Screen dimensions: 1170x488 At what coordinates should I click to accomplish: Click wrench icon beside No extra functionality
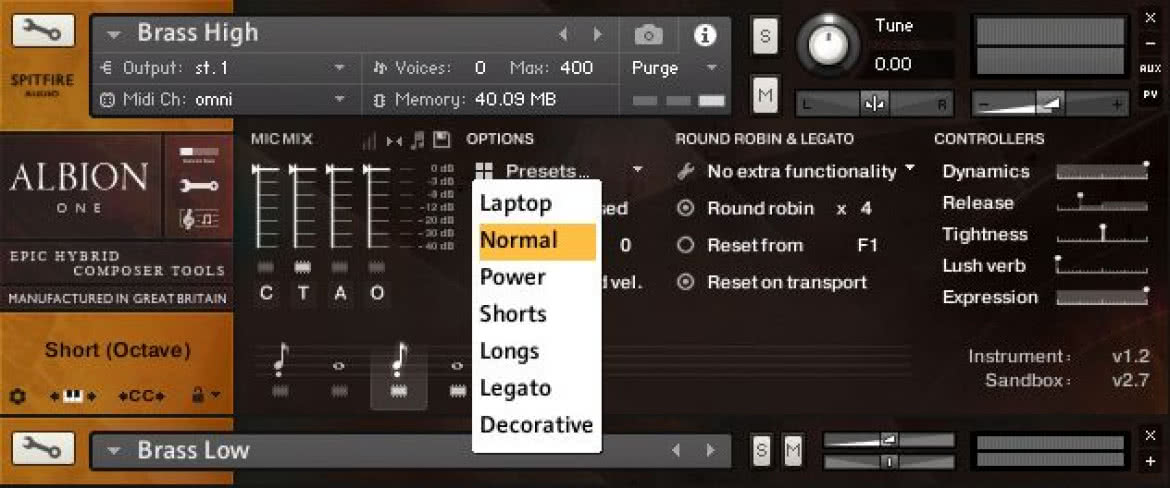[686, 172]
